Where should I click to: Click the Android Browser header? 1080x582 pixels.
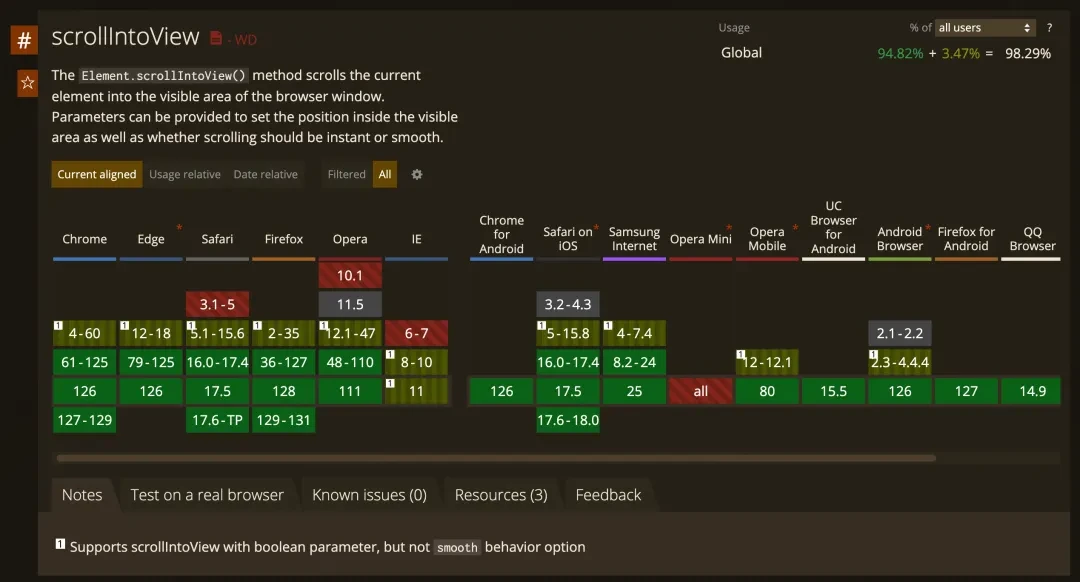coord(900,239)
